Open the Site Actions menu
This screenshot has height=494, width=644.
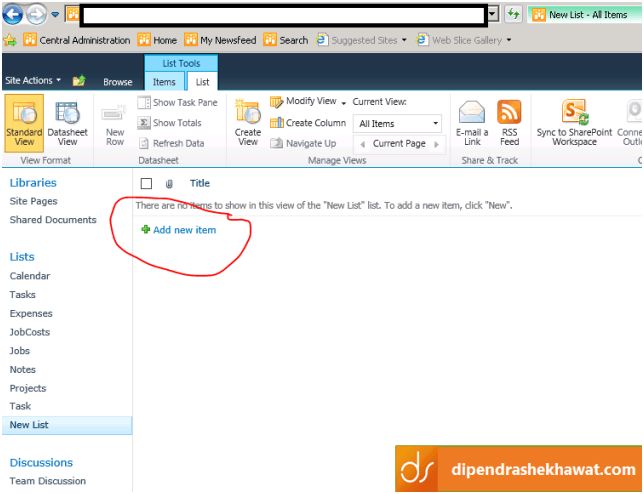coord(33,80)
